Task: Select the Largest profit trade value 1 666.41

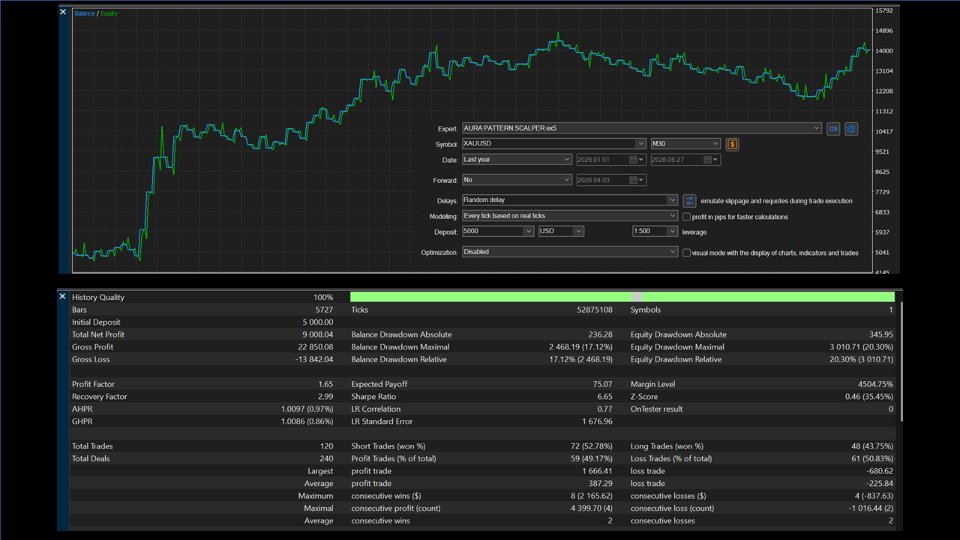Action: pyautogui.click(x=598, y=471)
